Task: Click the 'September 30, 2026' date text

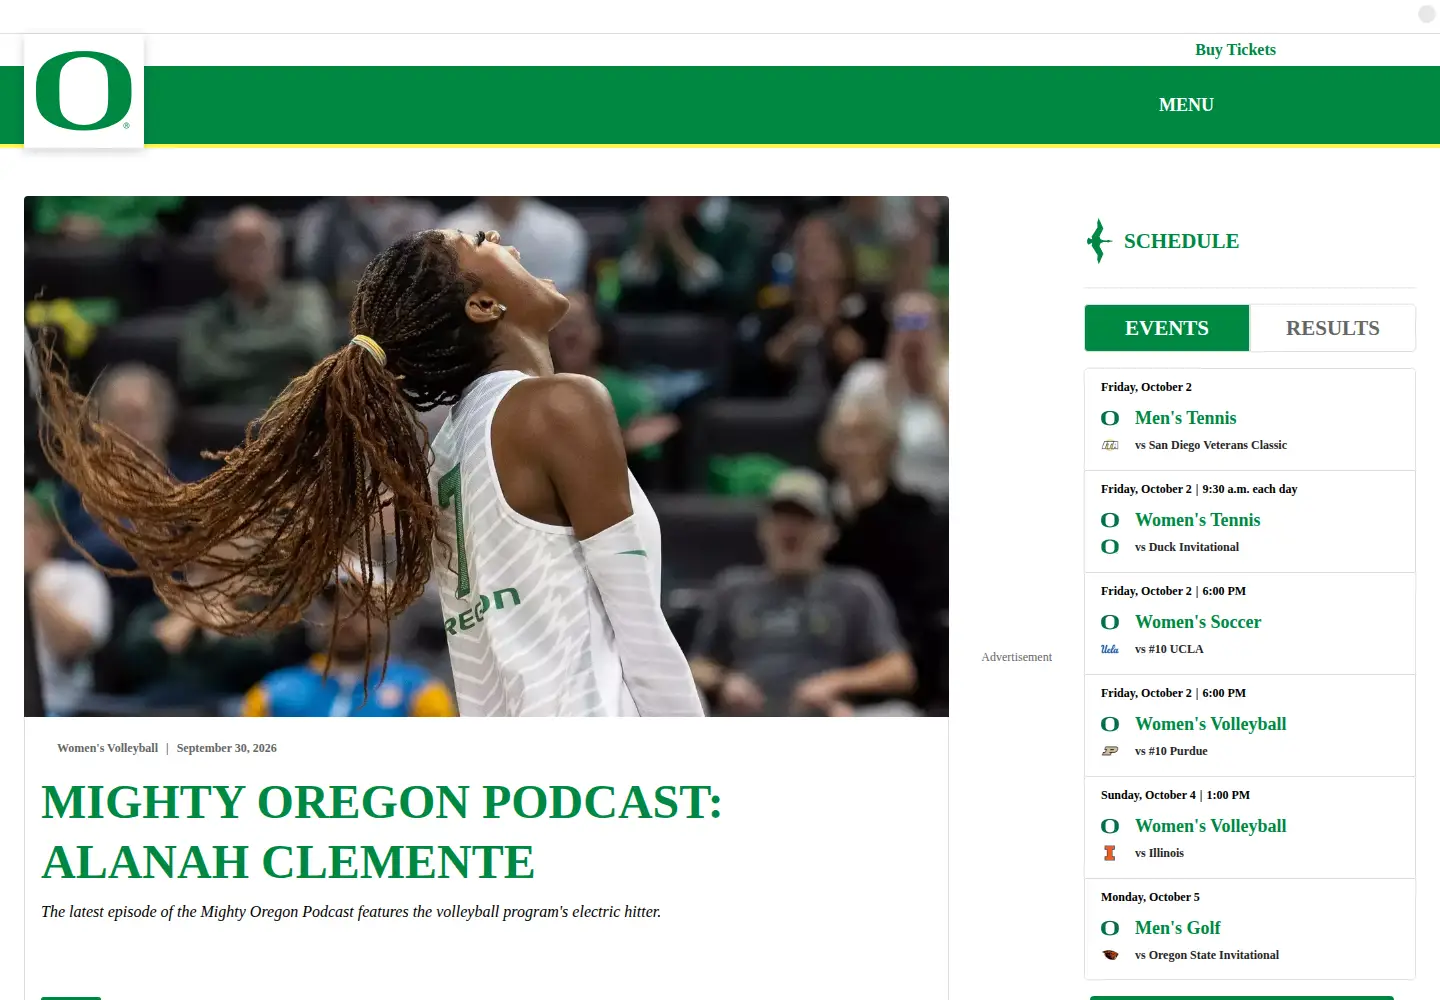Action: [x=226, y=748]
